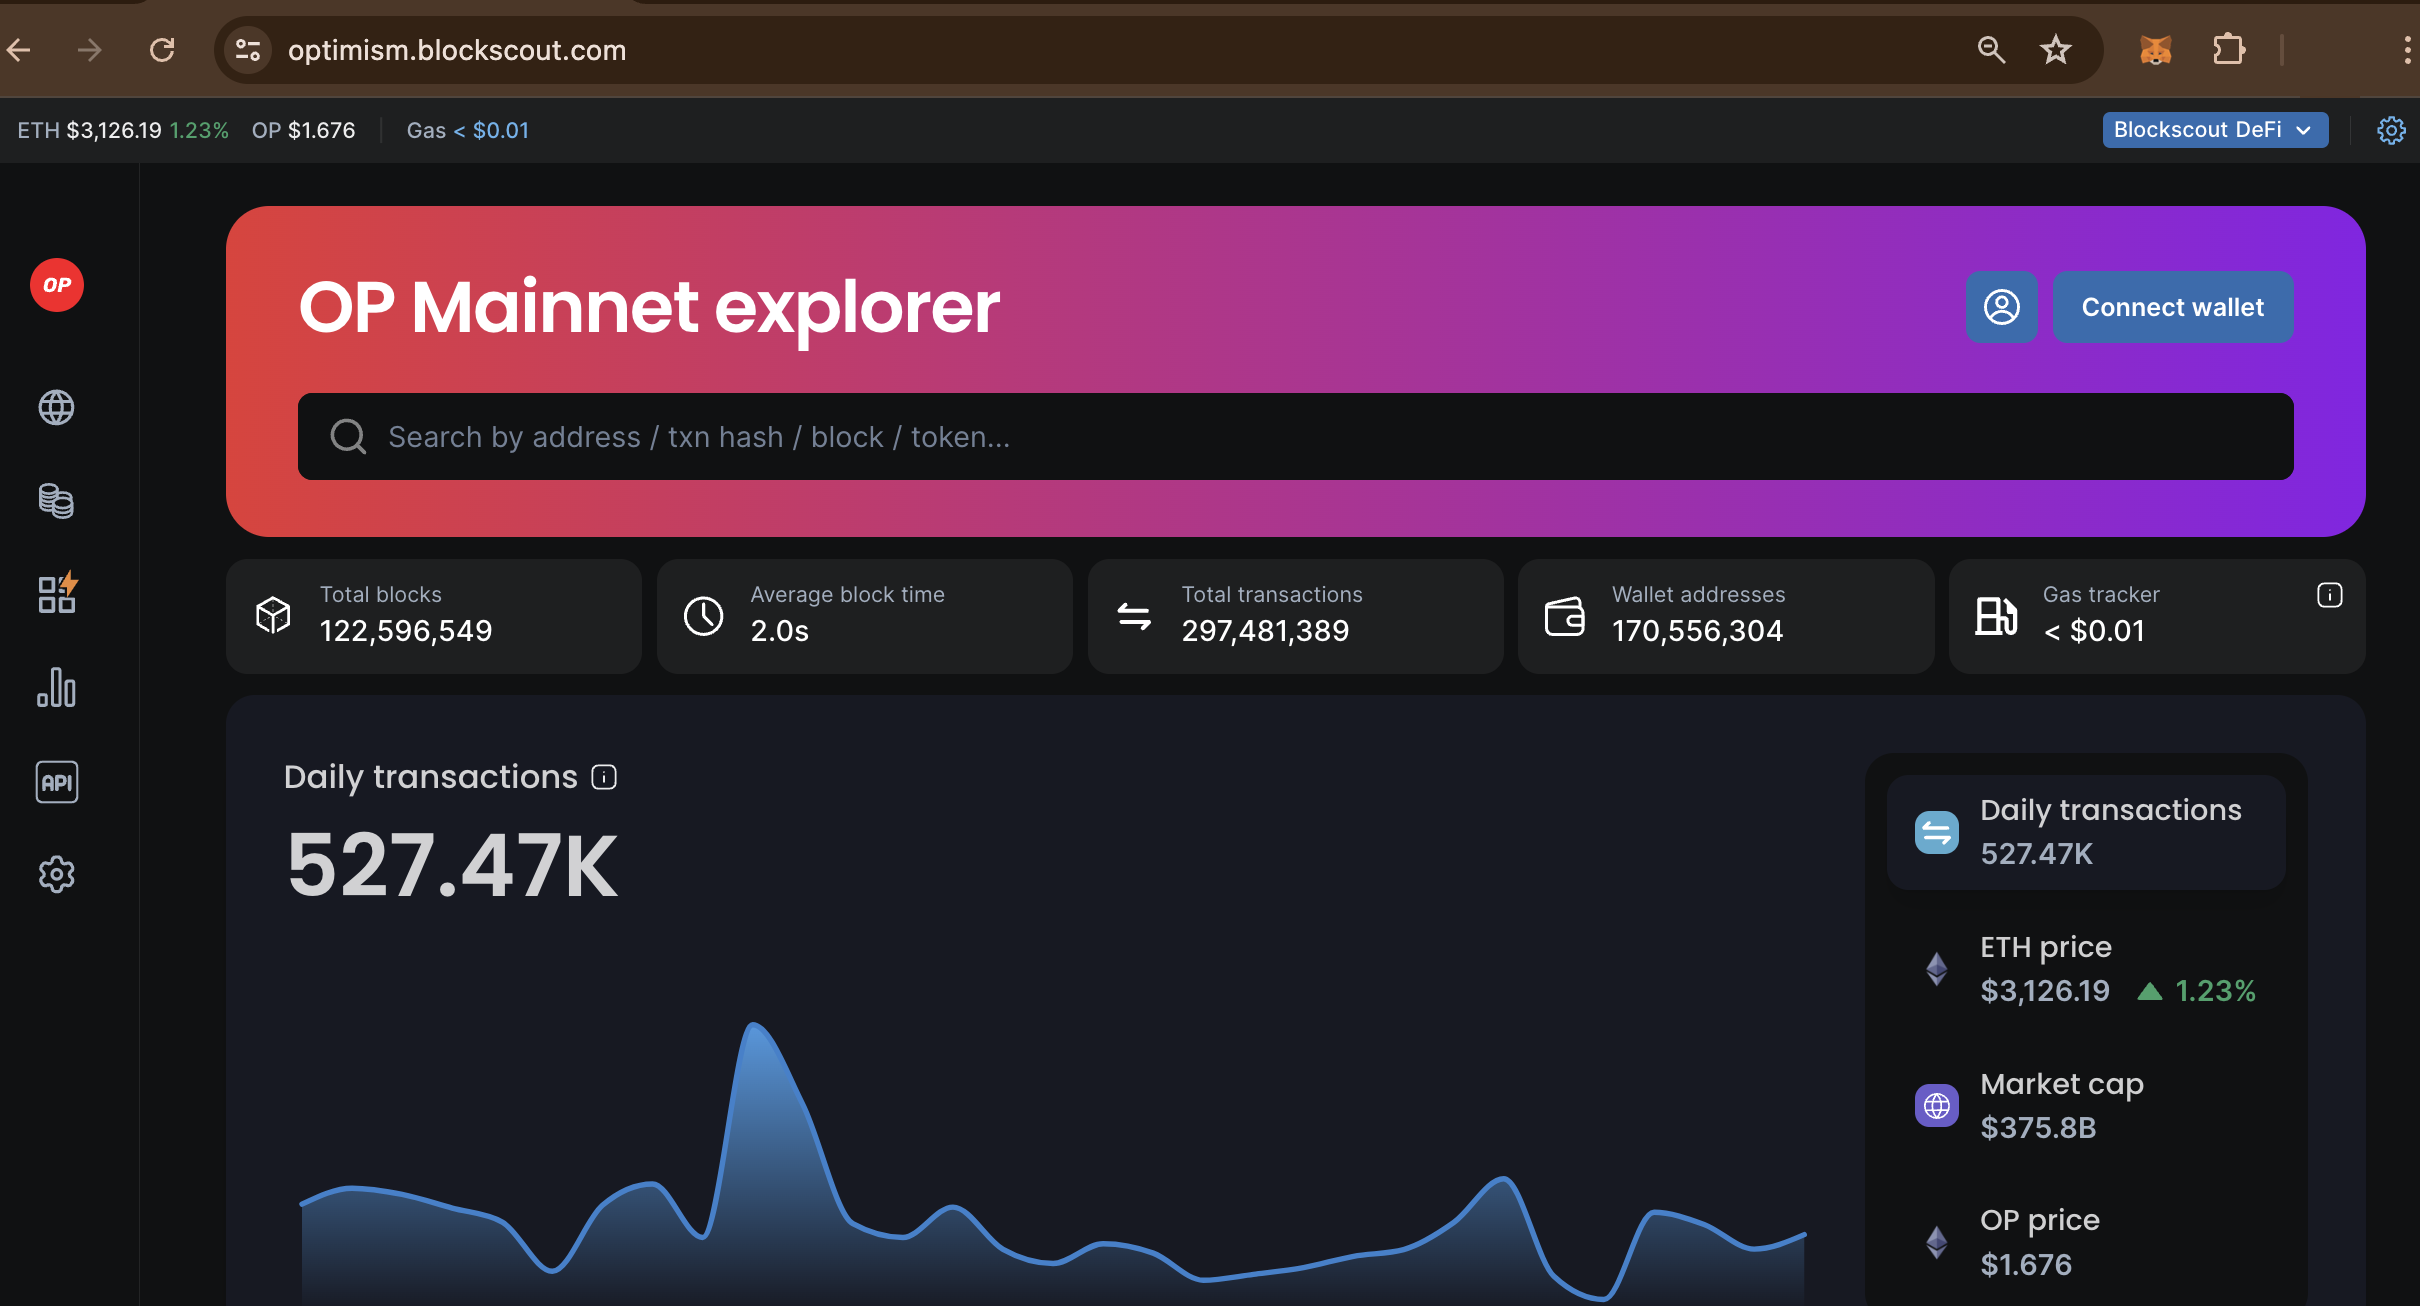Viewport: 2420px width, 1306px height.
Task: Click the OP network logo in sidebar
Action: [x=57, y=285]
